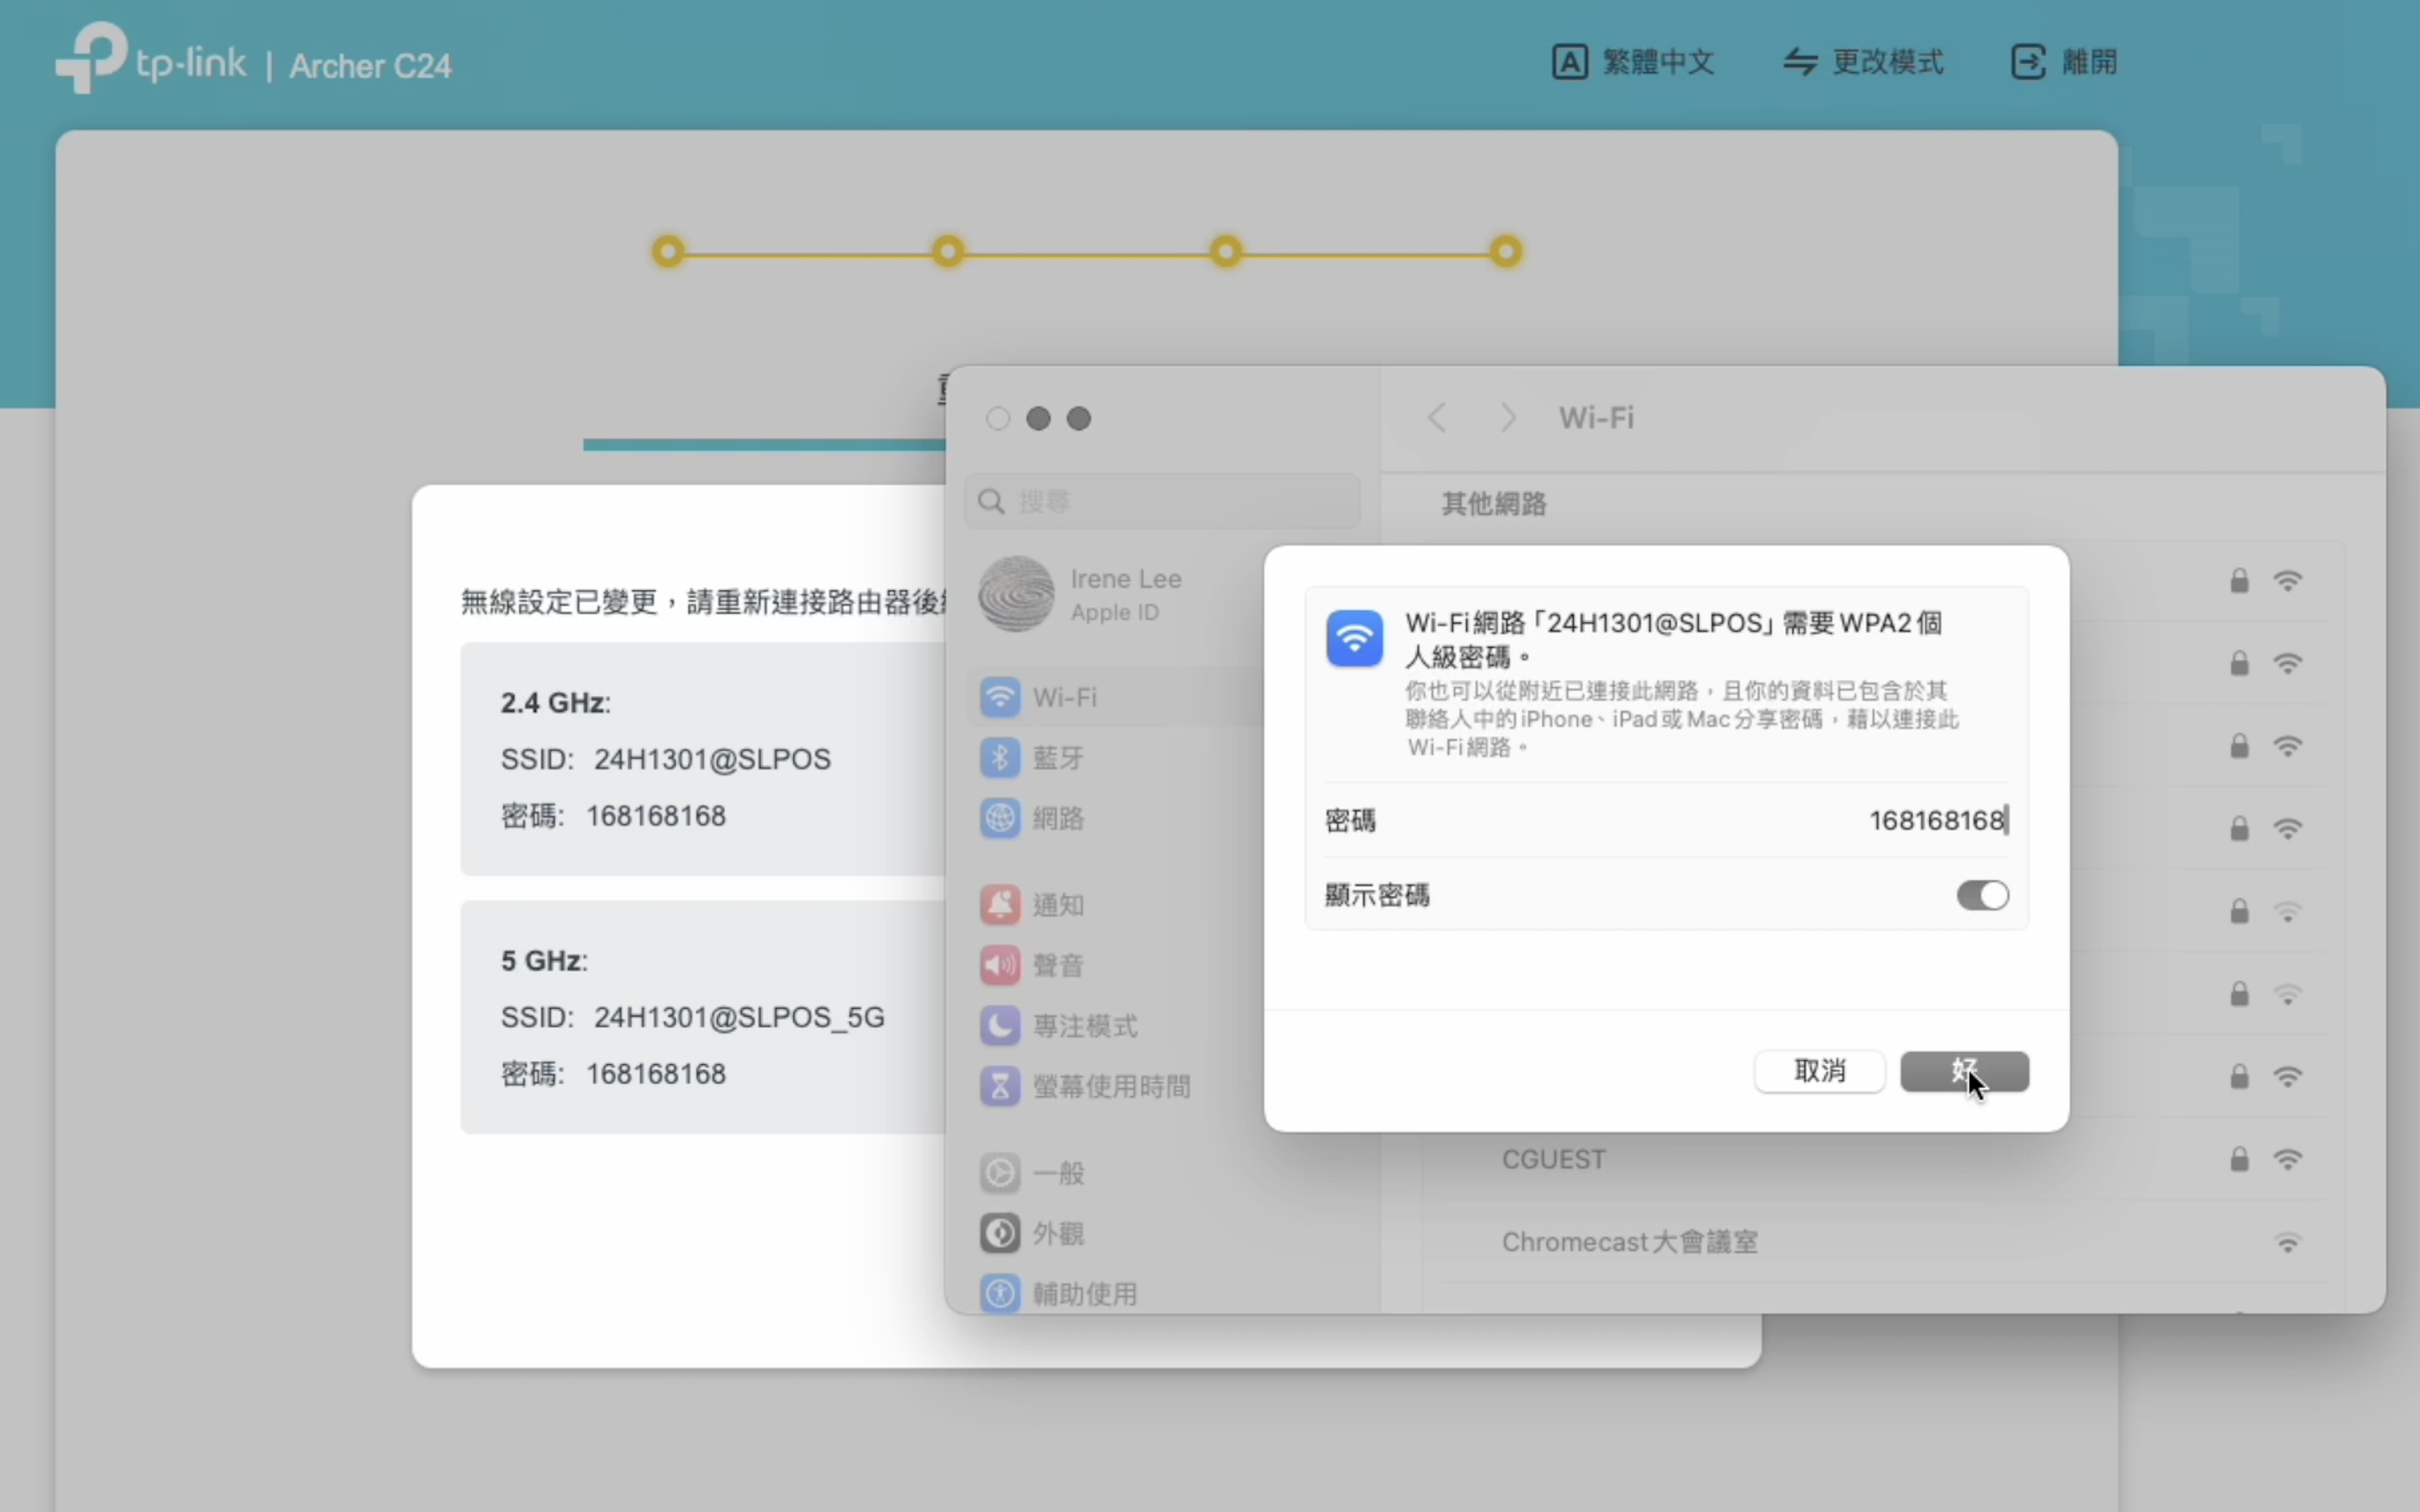Screen dimensions: 2420x1512
Task: Go forward with the right chevron in Wi-Fi pane
Action: pos(1508,417)
